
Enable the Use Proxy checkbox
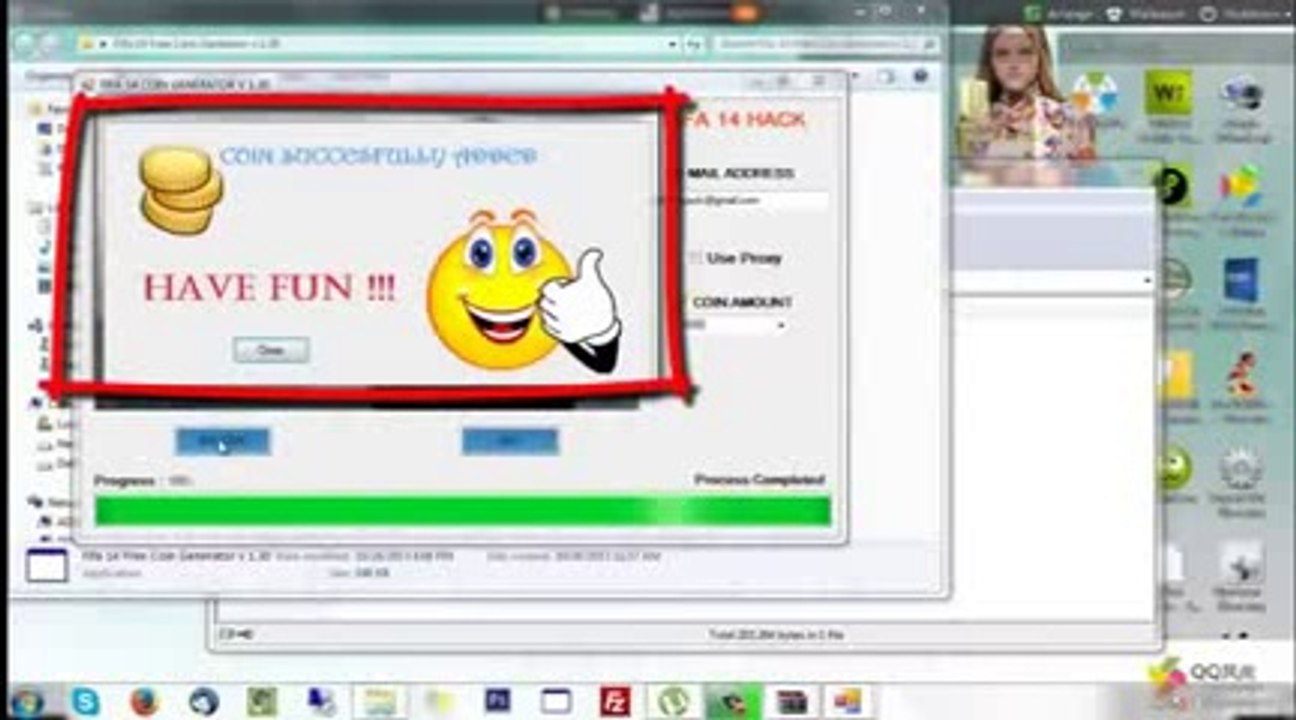click(x=696, y=258)
